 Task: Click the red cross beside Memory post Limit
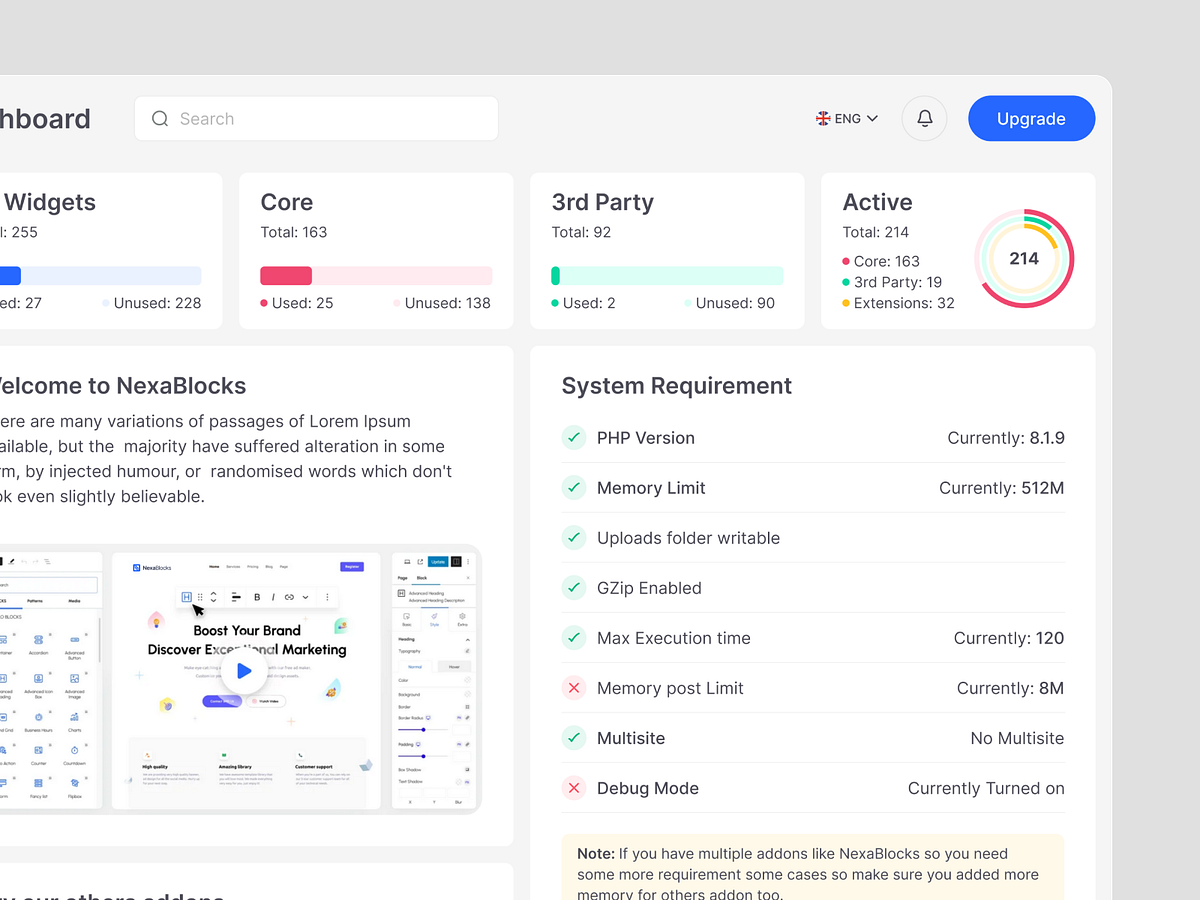coord(574,688)
